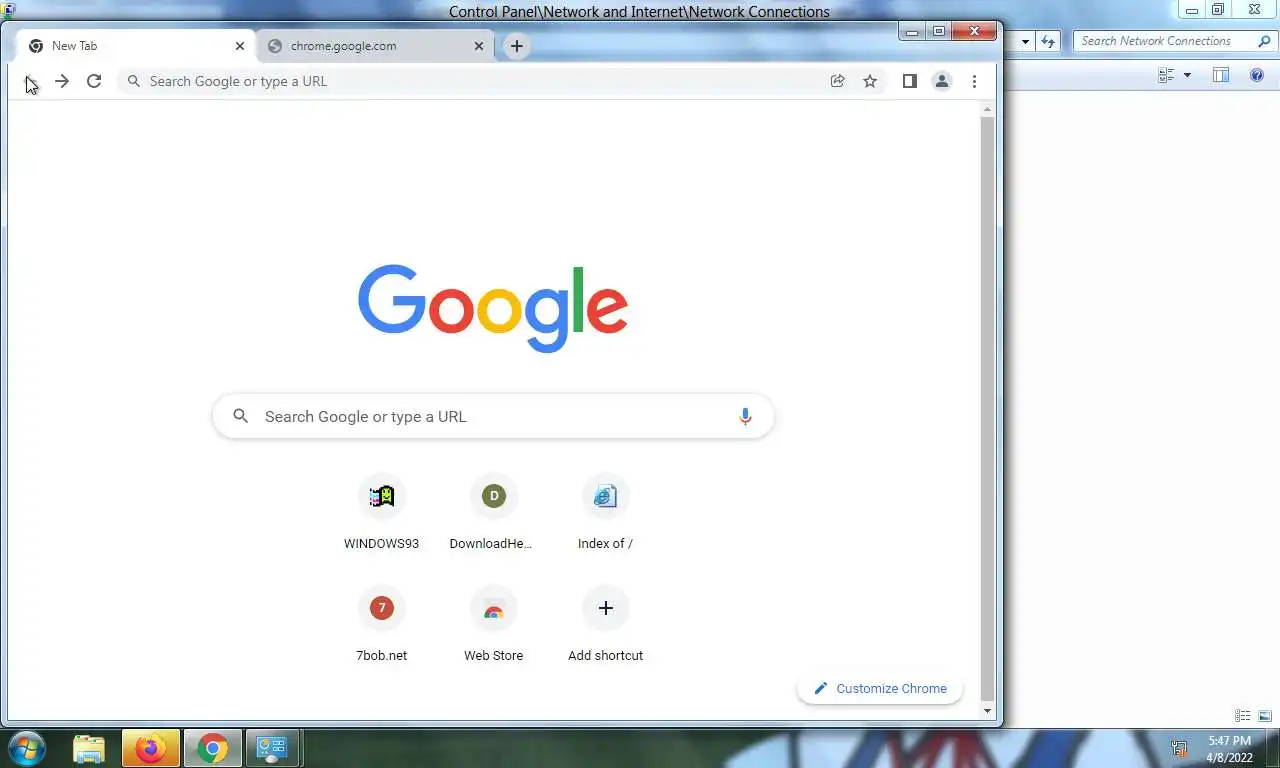Minimize the Chrome window

tap(911, 32)
